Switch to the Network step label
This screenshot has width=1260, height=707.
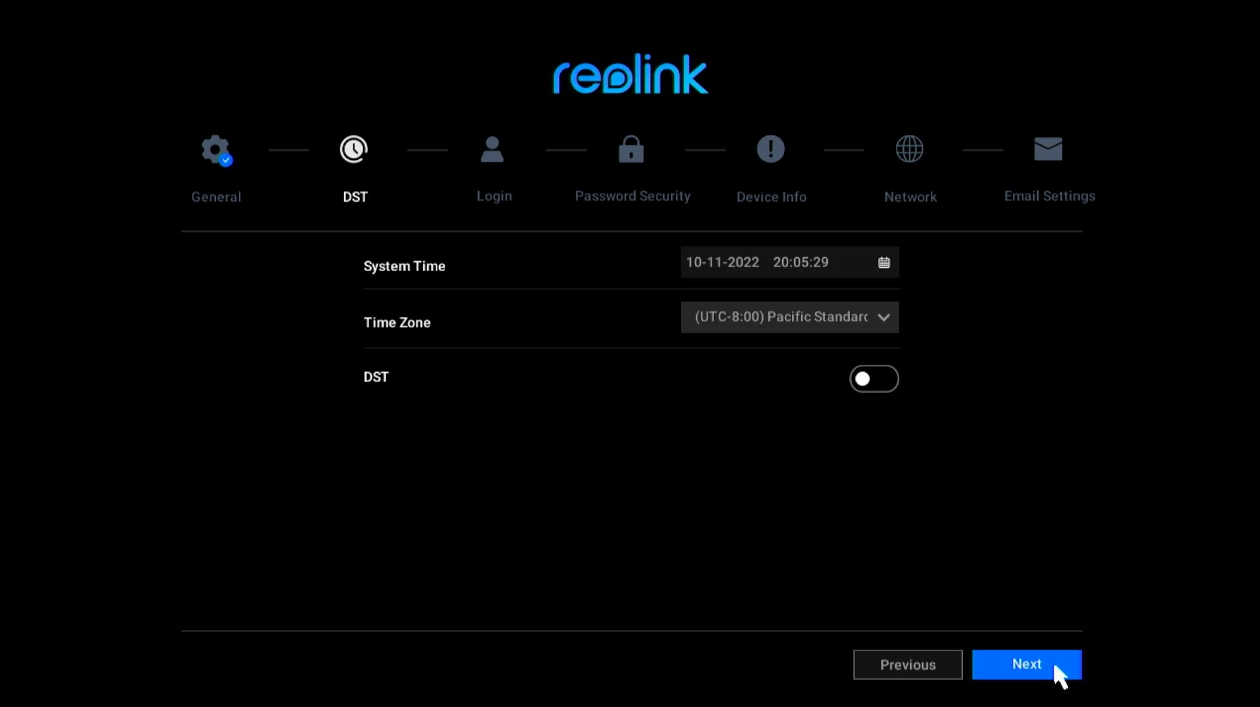[910, 197]
